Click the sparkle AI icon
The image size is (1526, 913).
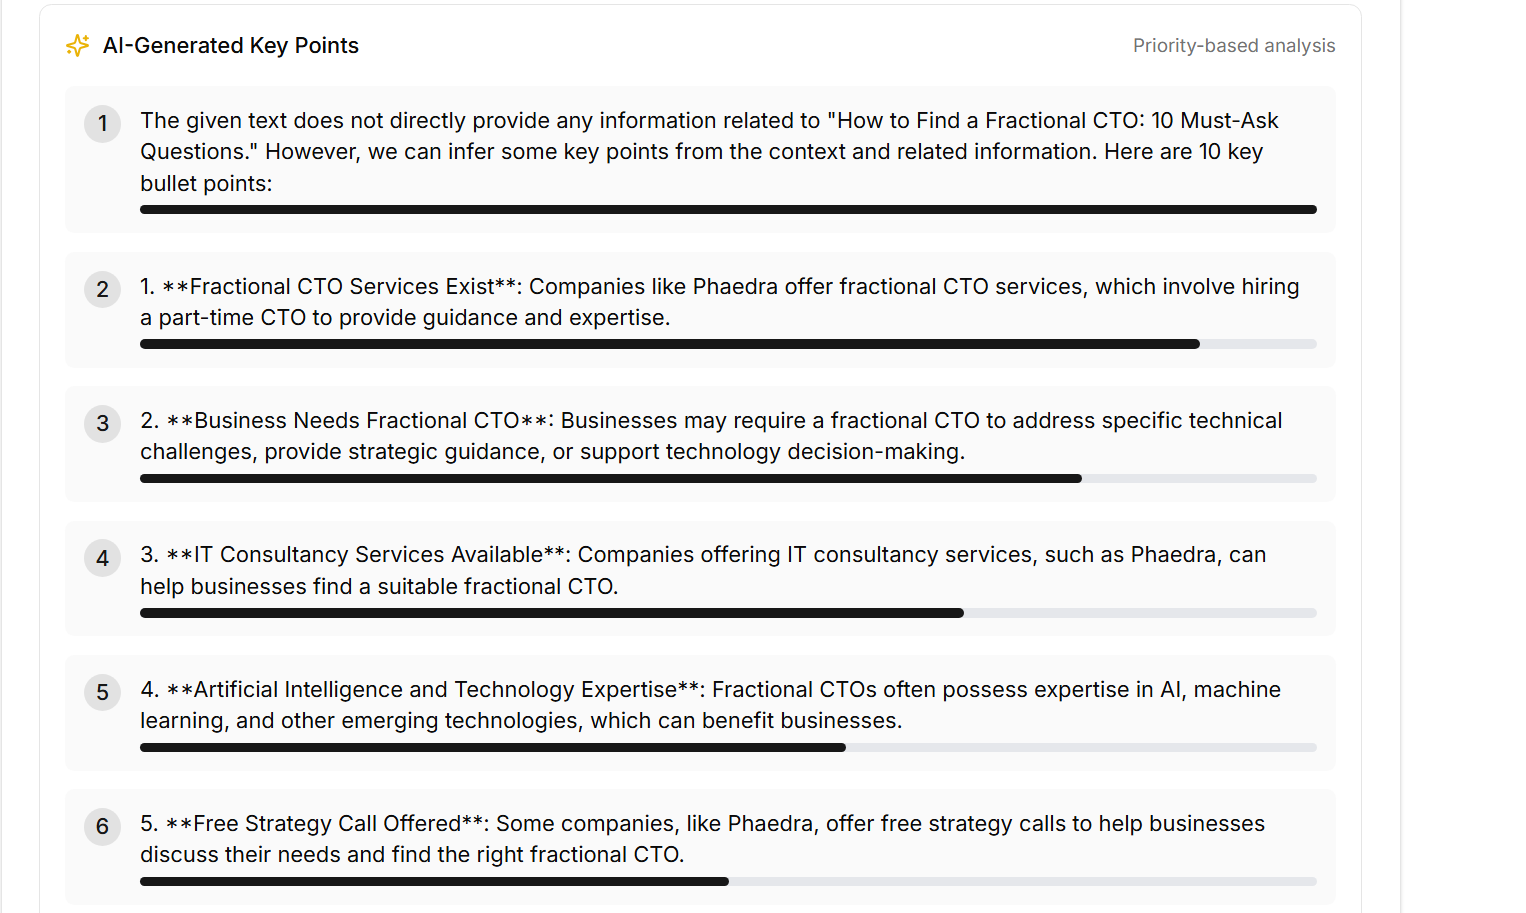coord(78,45)
